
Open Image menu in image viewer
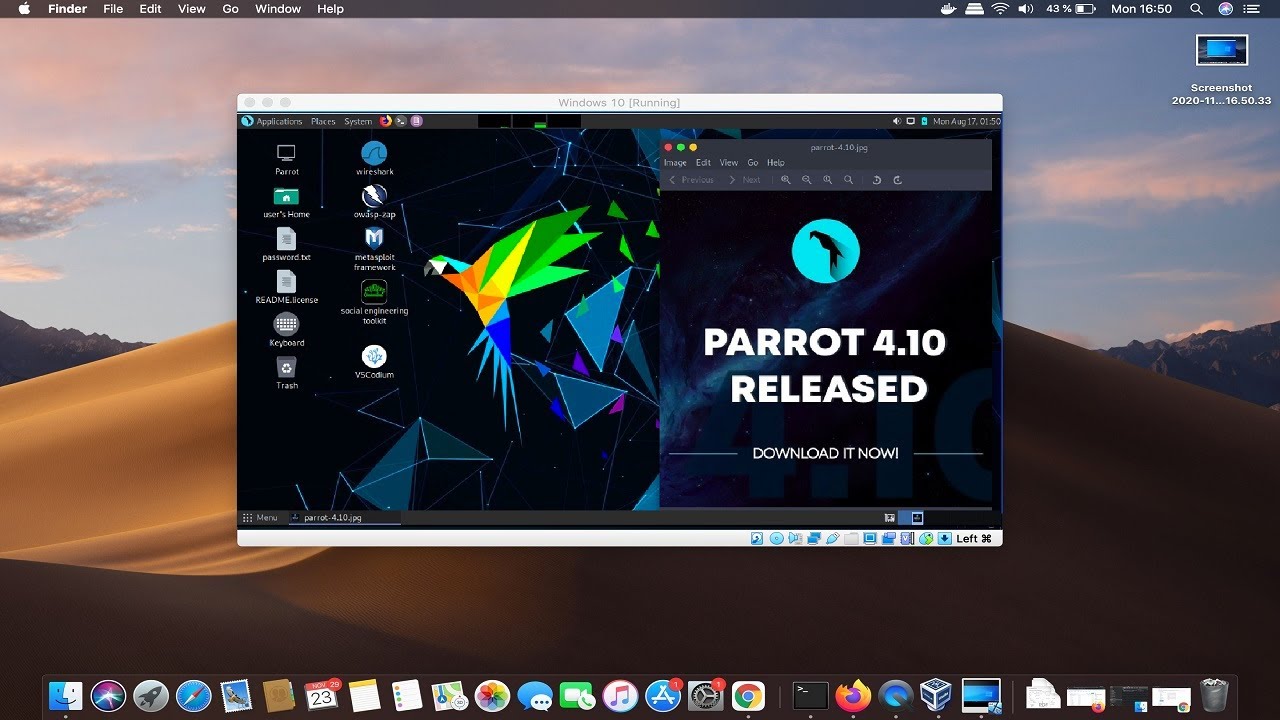(x=675, y=163)
